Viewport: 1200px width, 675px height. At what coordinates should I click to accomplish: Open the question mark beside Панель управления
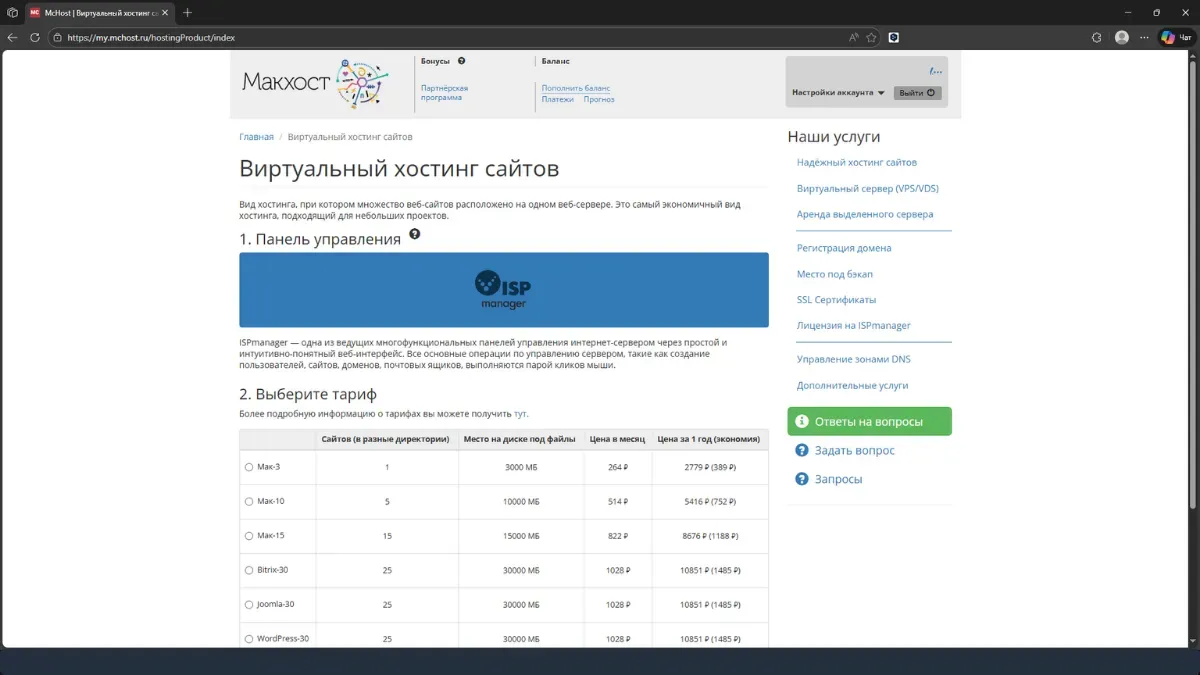tap(416, 233)
